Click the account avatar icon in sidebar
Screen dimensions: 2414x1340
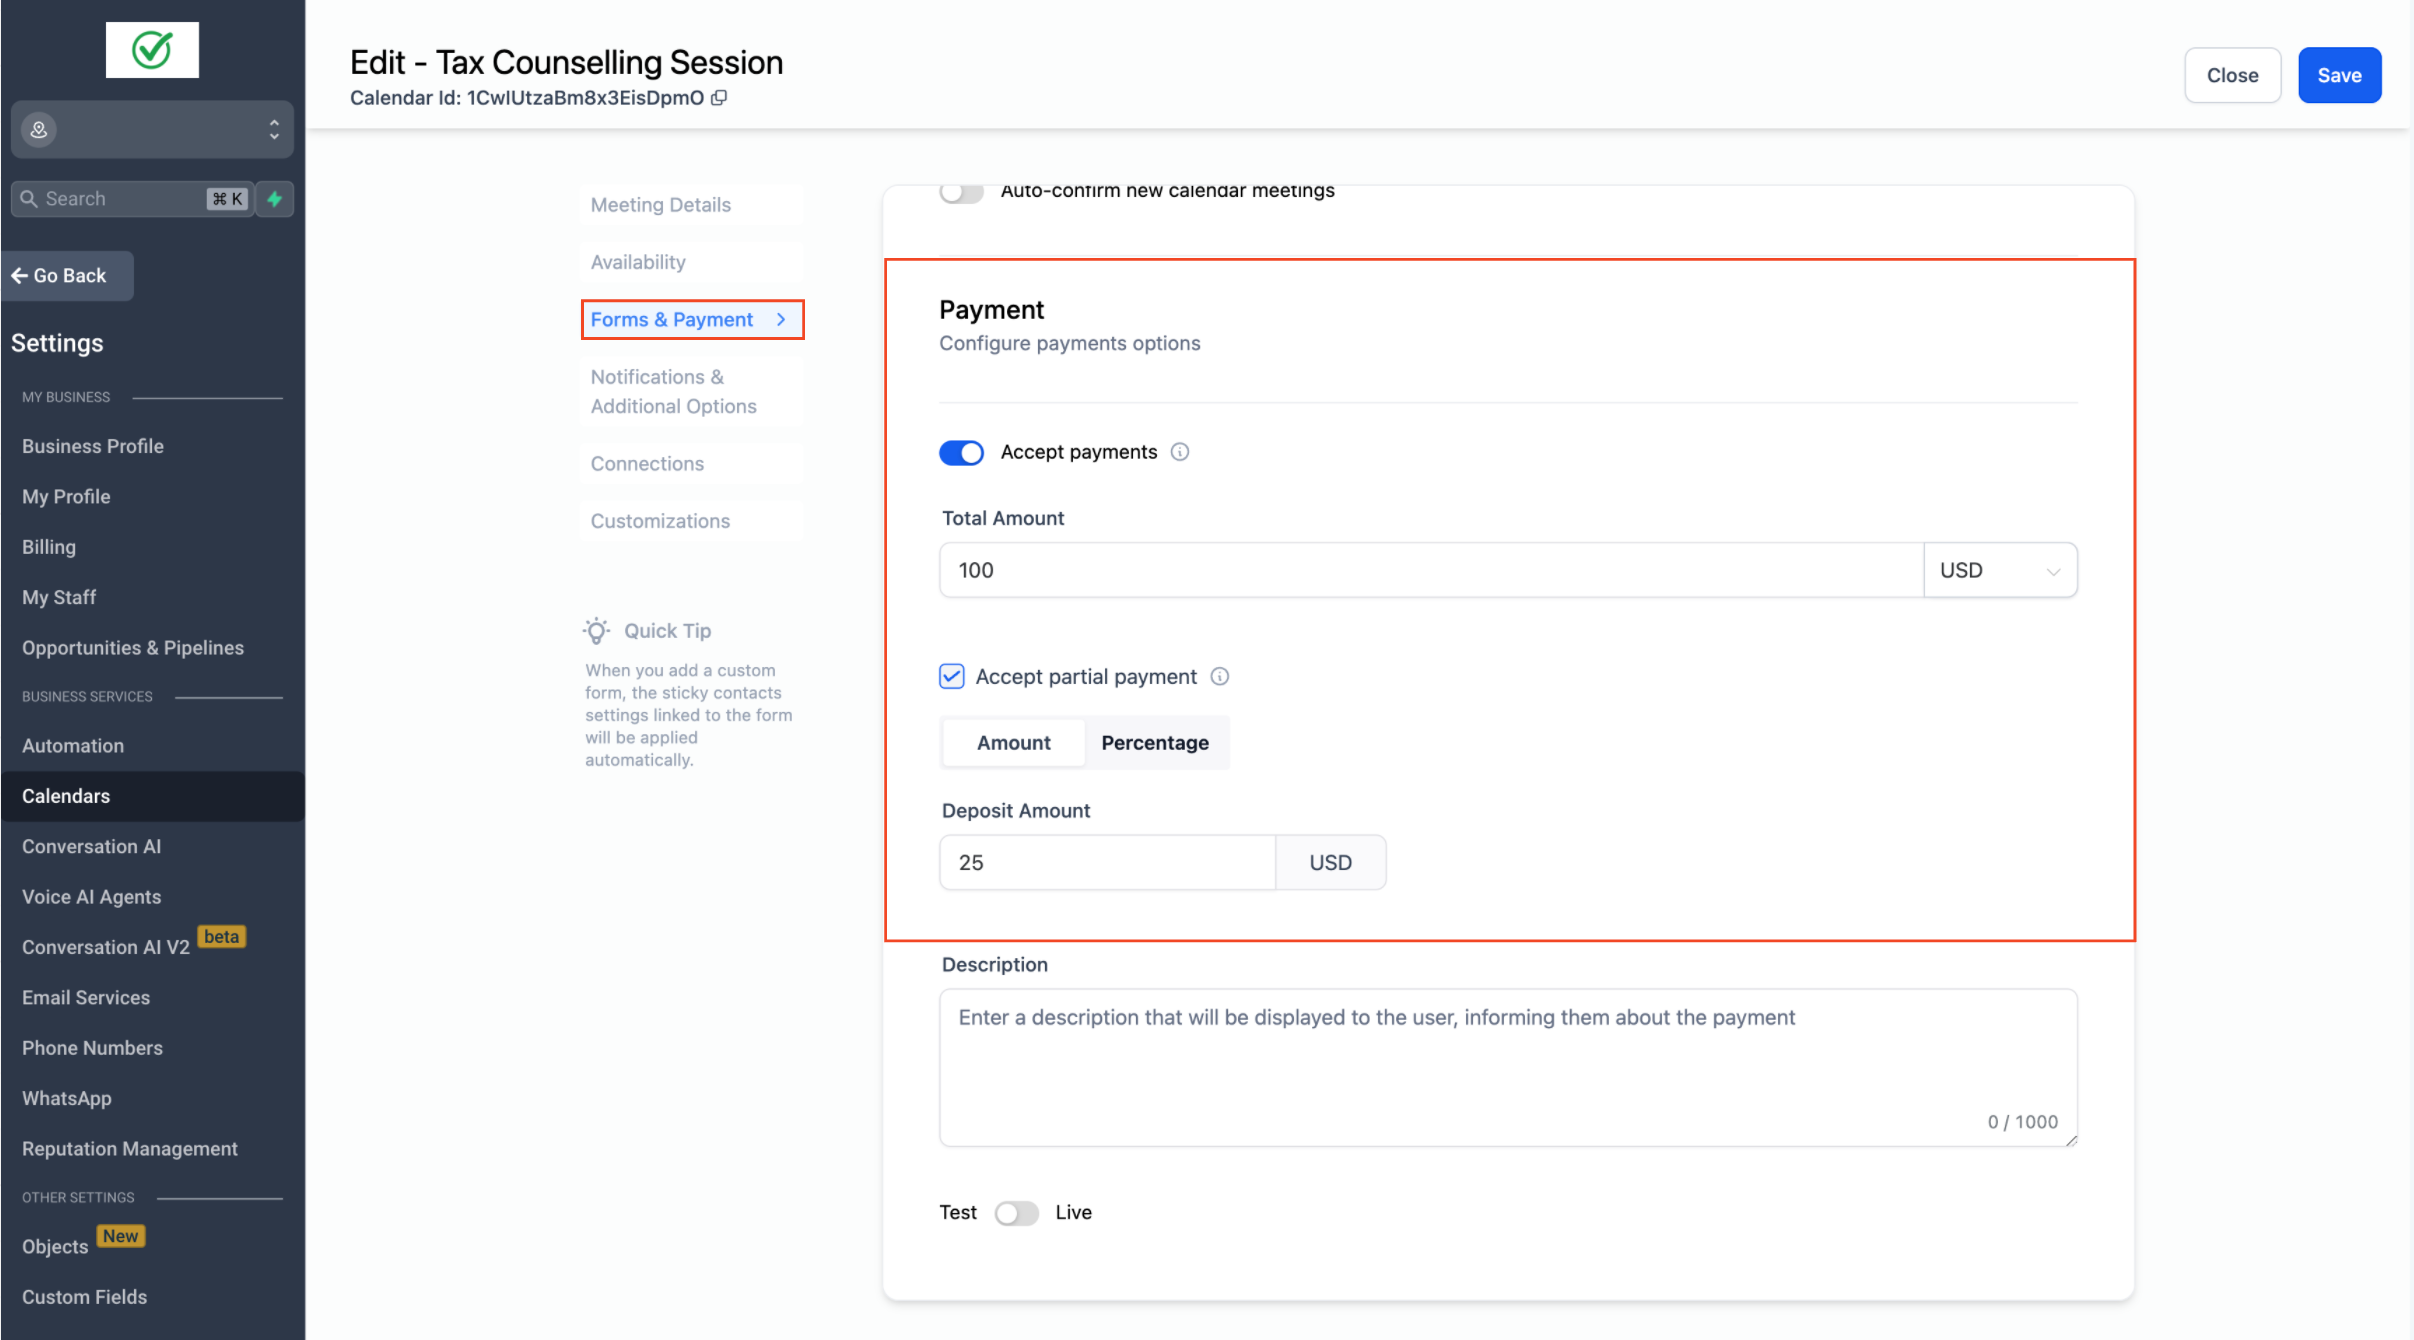pos(39,130)
